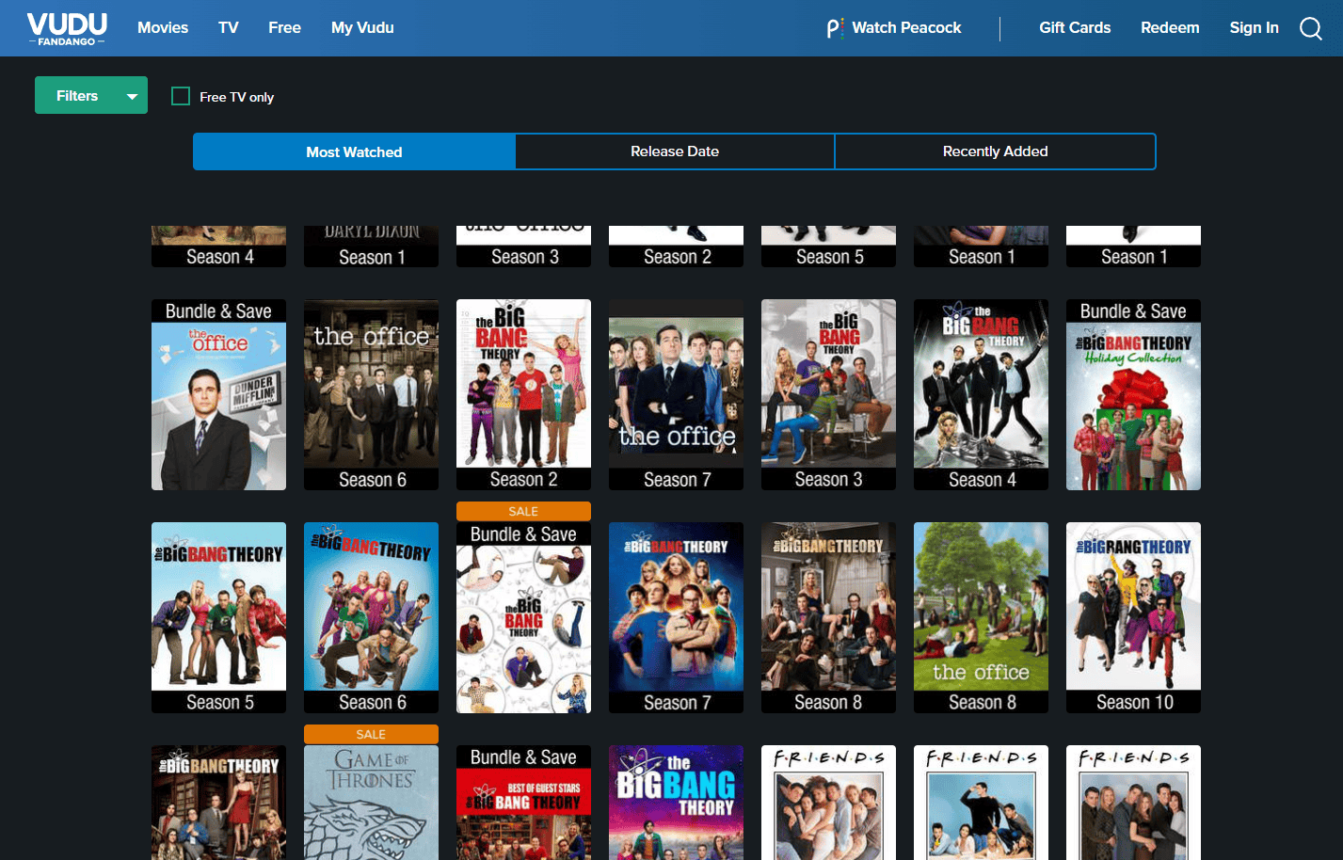The width and height of the screenshot is (1343, 860).
Task: Go to the Free section
Action: click(x=284, y=28)
